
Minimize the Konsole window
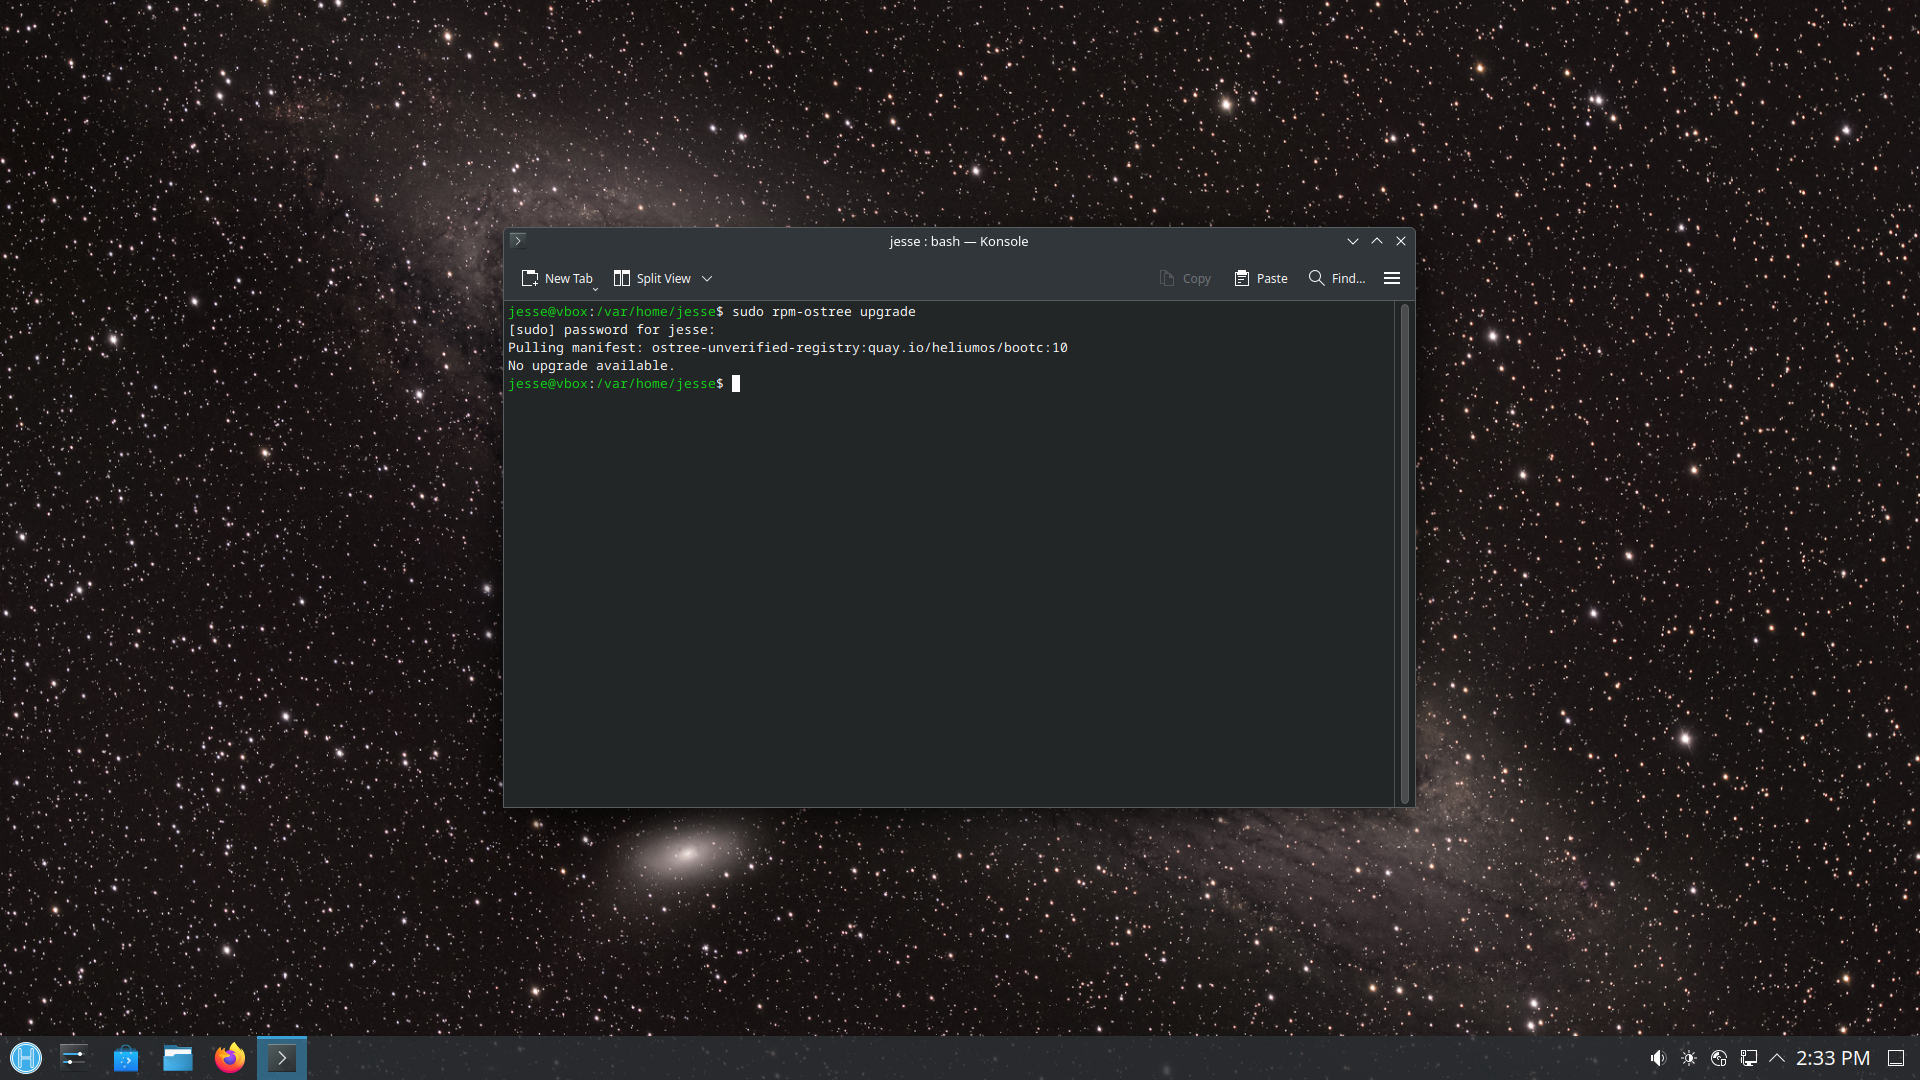[1353, 241]
